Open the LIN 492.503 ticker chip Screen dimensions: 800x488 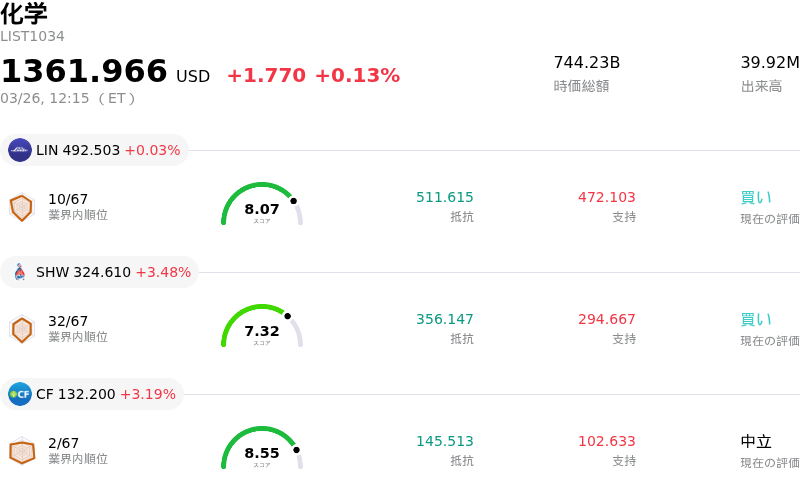tap(95, 150)
